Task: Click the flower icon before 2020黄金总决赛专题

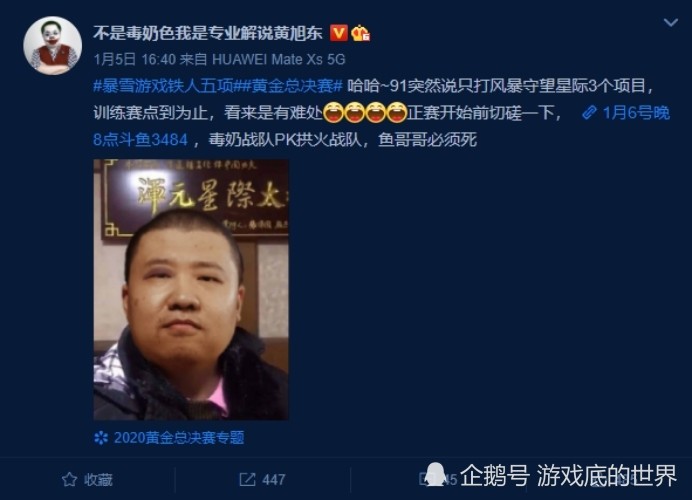Action: [x=101, y=438]
